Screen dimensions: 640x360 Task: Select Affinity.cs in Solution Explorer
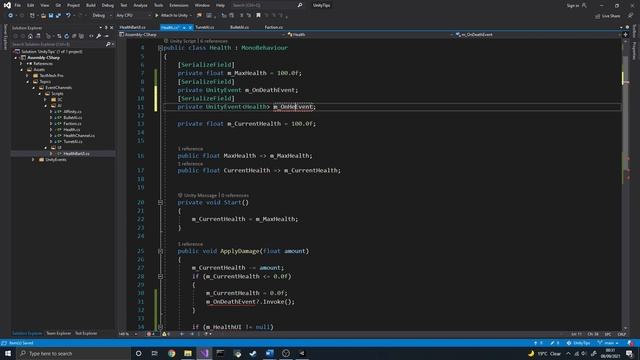pos(72,111)
